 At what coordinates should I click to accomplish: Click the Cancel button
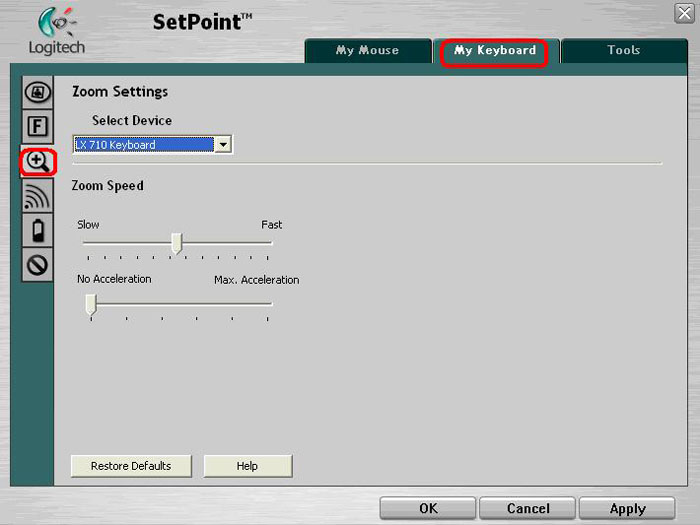pyautogui.click(x=528, y=508)
